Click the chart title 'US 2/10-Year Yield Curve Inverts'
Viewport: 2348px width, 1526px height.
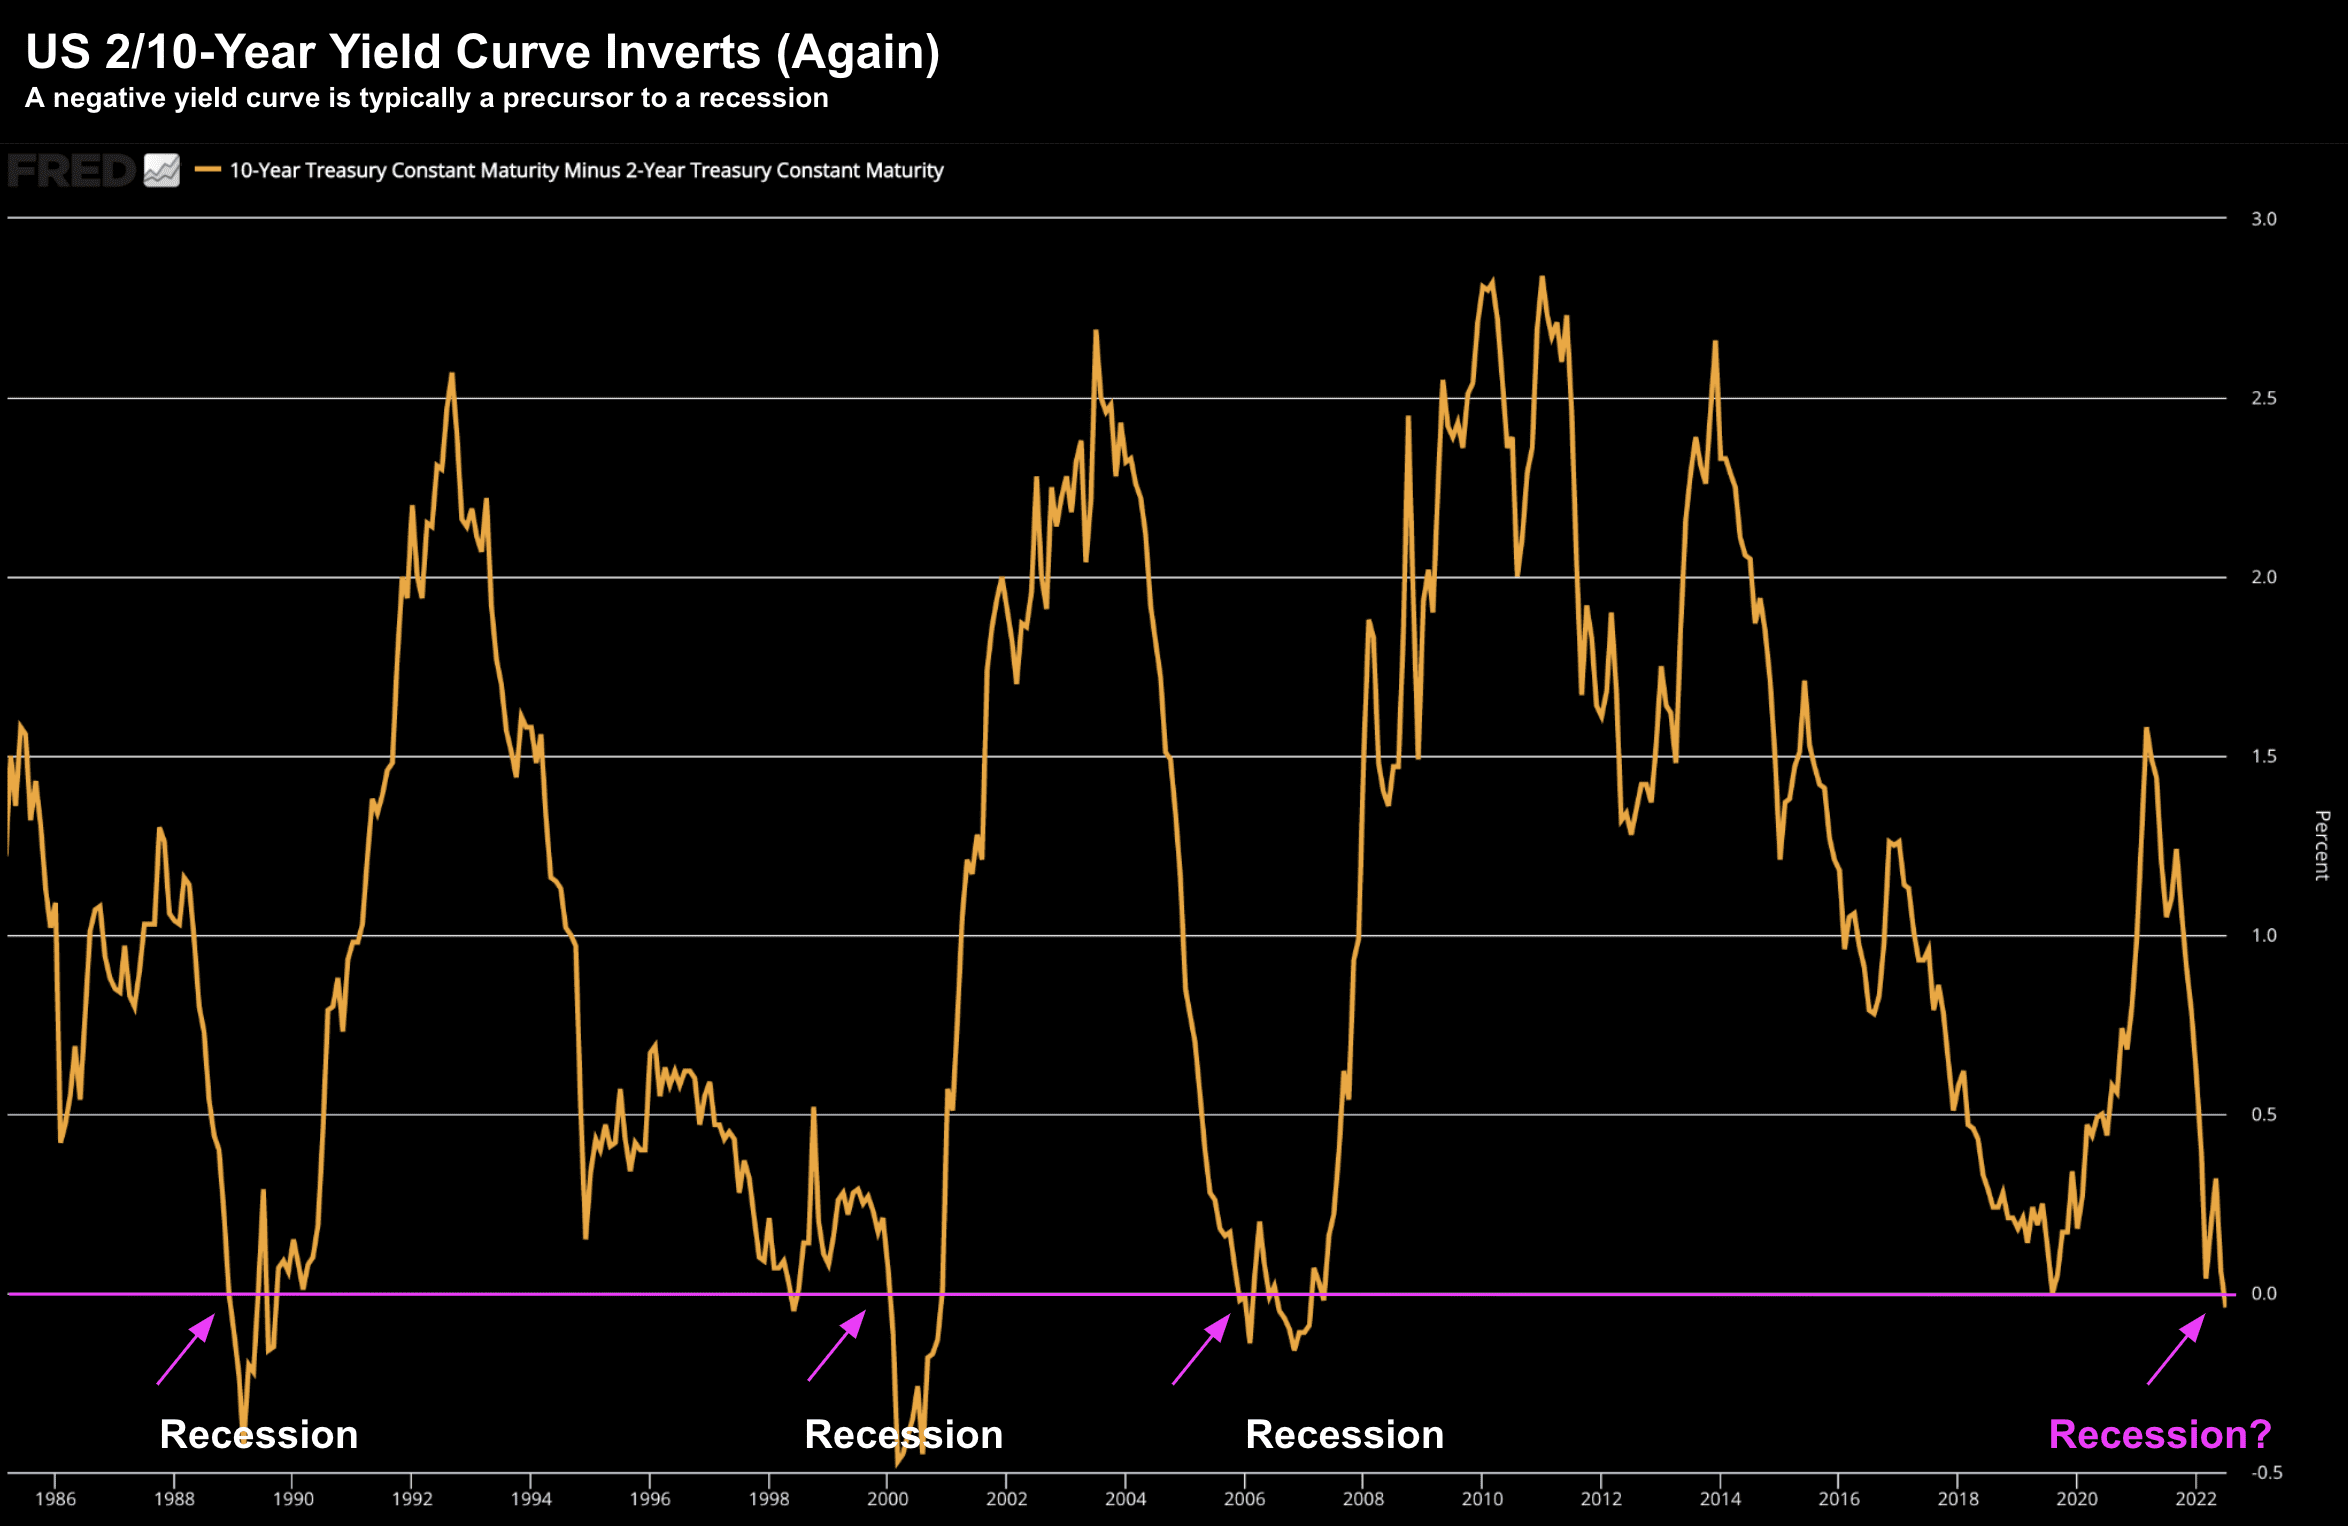482,52
